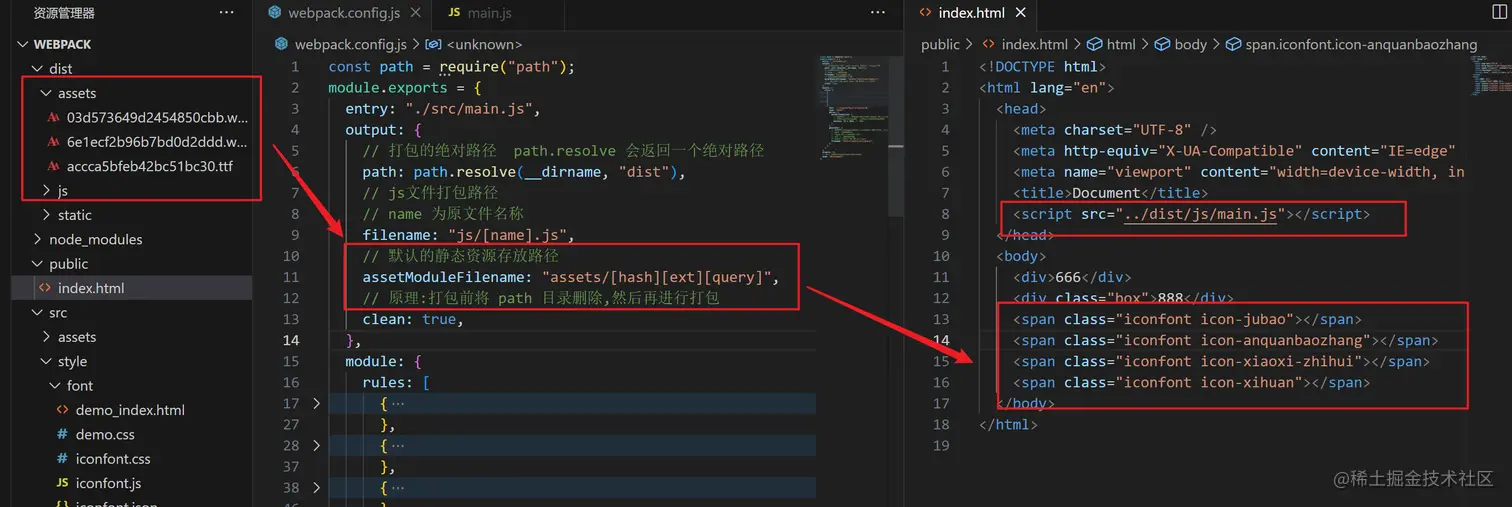Click the index.html minimap
Image resolution: width=1512 pixels, height=507 pixels.
(x=1489, y=75)
